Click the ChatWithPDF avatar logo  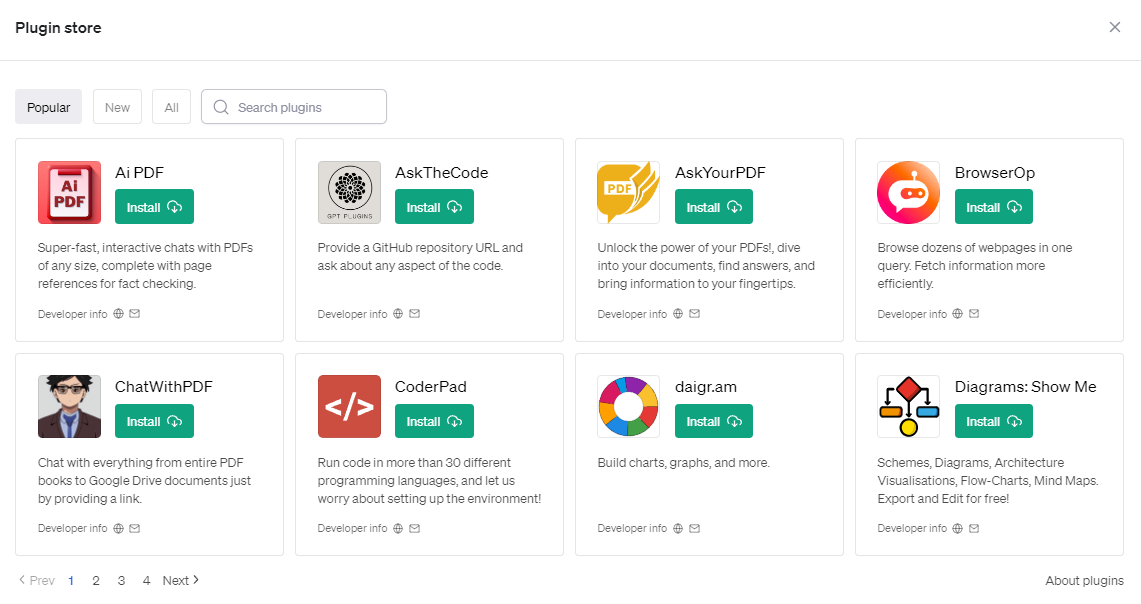69,406
